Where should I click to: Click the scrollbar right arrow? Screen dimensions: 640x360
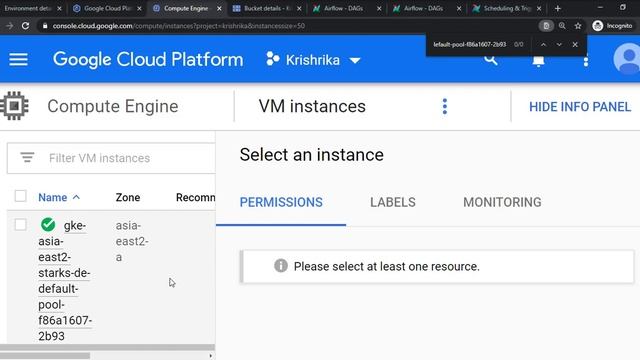tap(211, 356)
